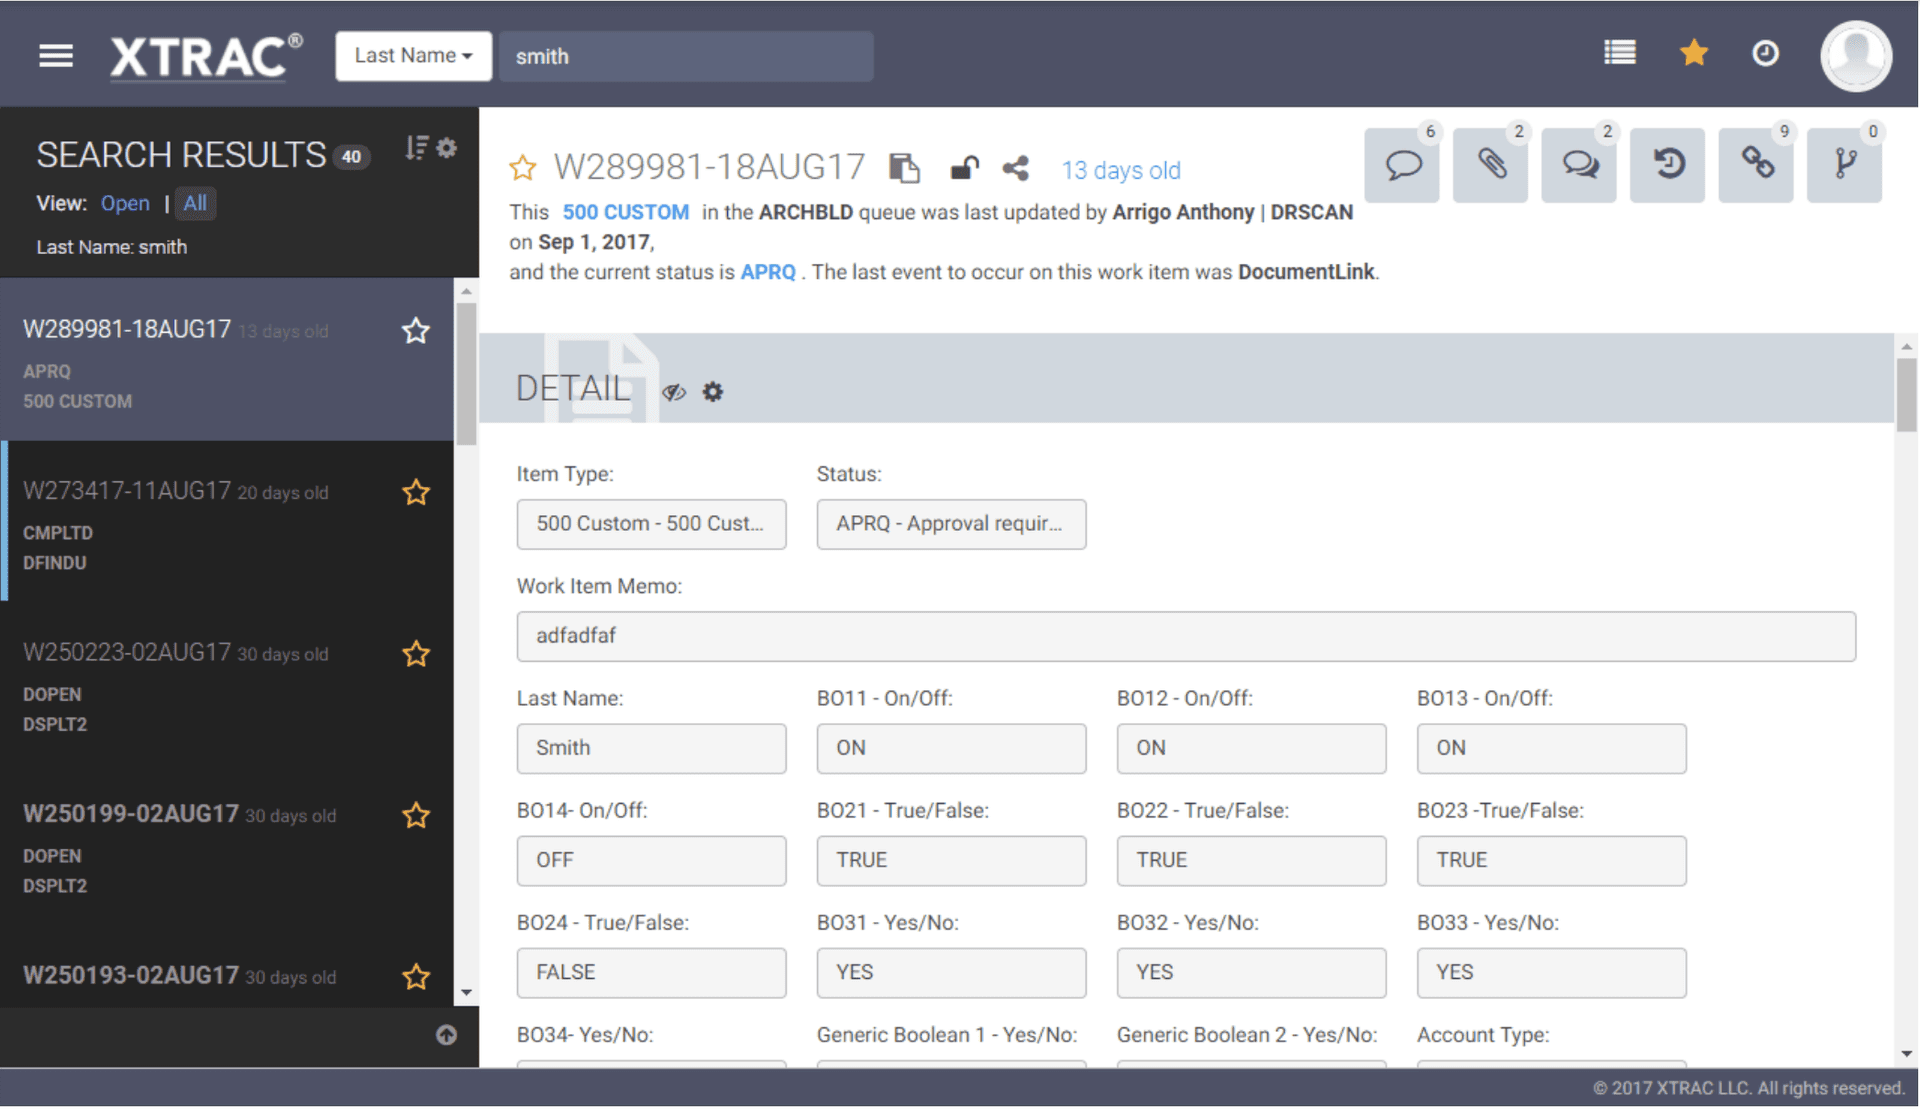Open favorites via header star icon
The image size is (1920, 1109).
click(1693, 53)
